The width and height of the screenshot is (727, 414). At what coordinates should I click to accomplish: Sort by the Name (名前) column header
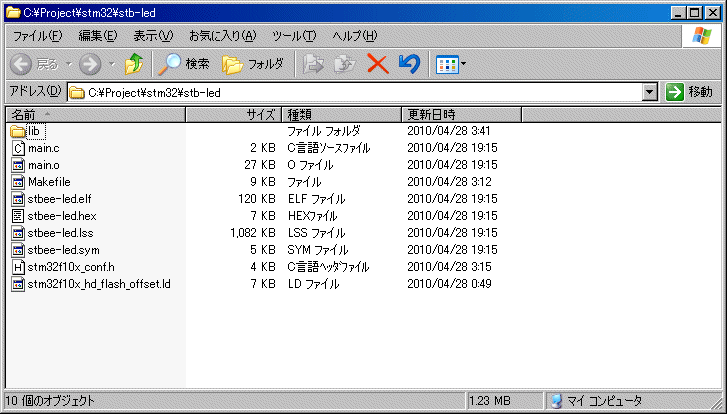[96, 115]
